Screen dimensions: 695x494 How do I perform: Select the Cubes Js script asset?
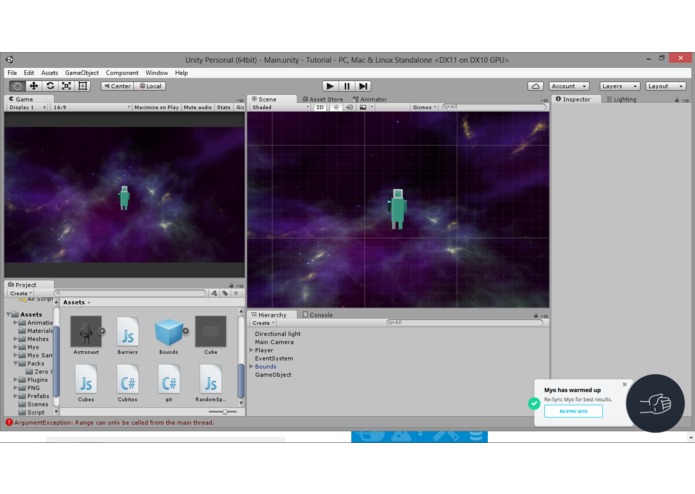[x=86, y=380]
